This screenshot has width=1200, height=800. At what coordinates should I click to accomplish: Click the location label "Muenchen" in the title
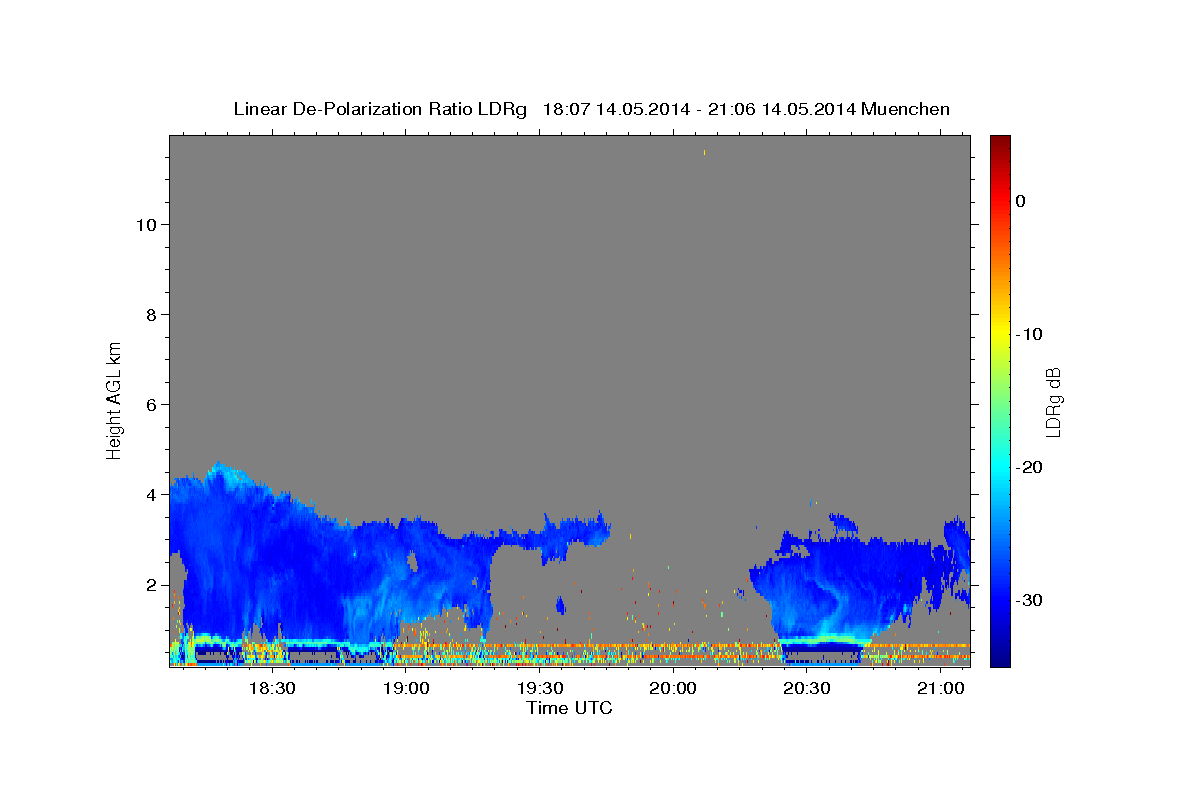coord(906,109)
